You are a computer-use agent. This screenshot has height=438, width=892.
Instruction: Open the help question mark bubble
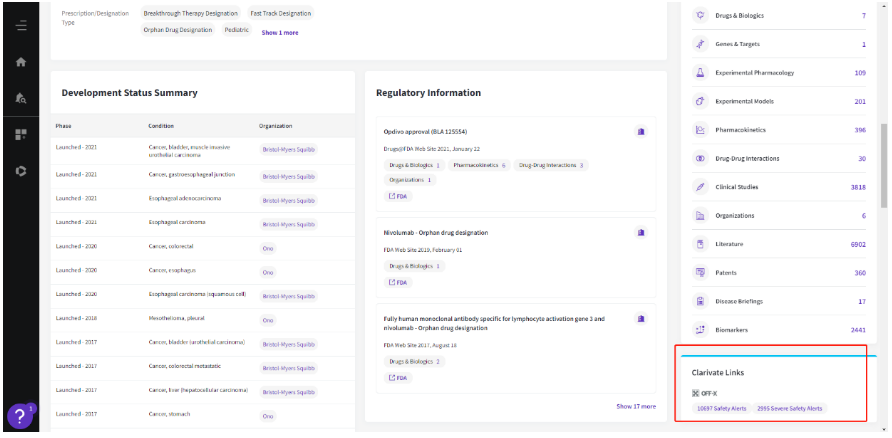(20, 417)
